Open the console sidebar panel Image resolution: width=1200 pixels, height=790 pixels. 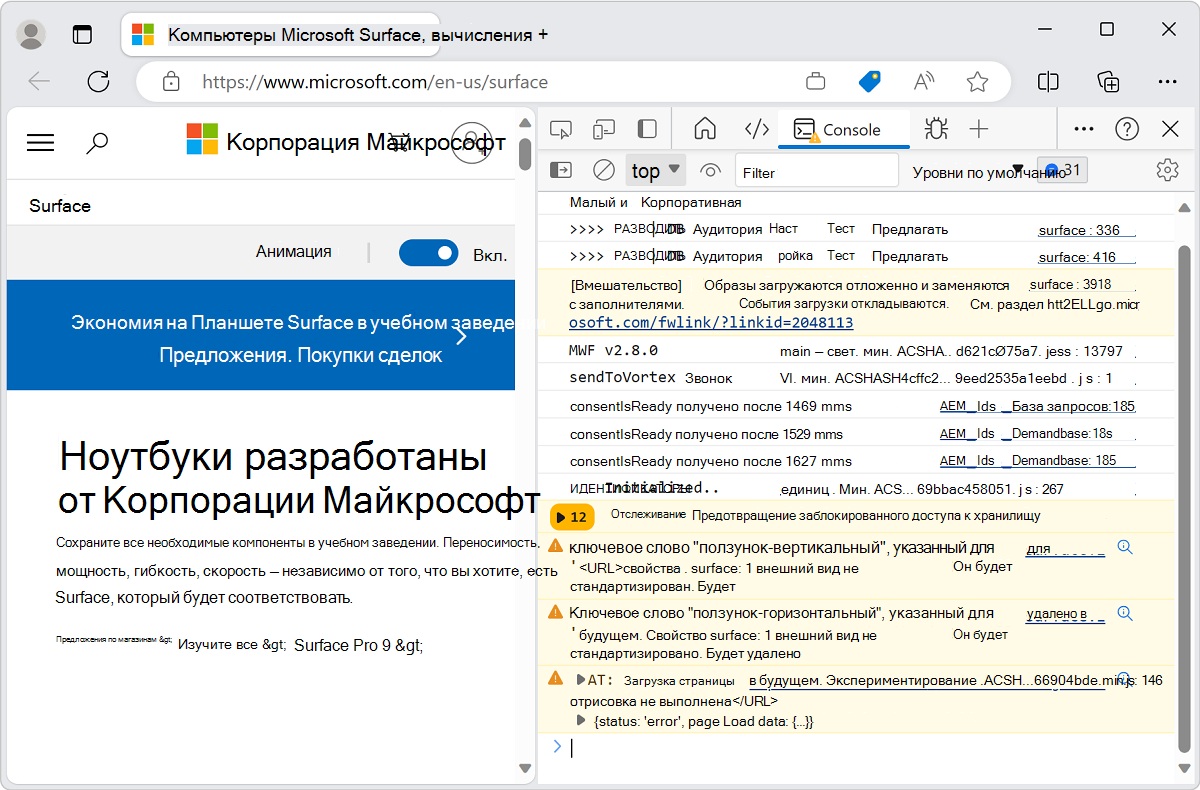tap(560, 170)
